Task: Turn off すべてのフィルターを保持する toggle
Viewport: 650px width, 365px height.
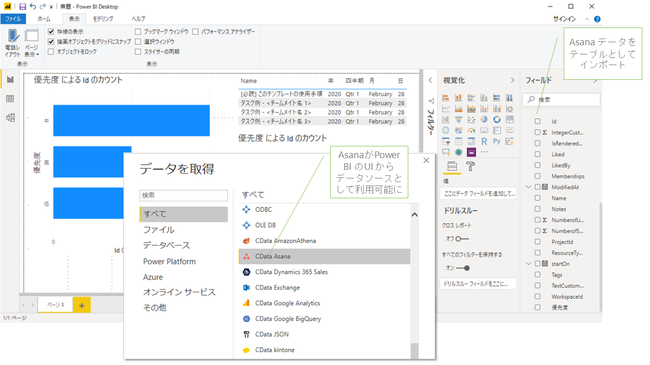Action: tap(463, 268)
